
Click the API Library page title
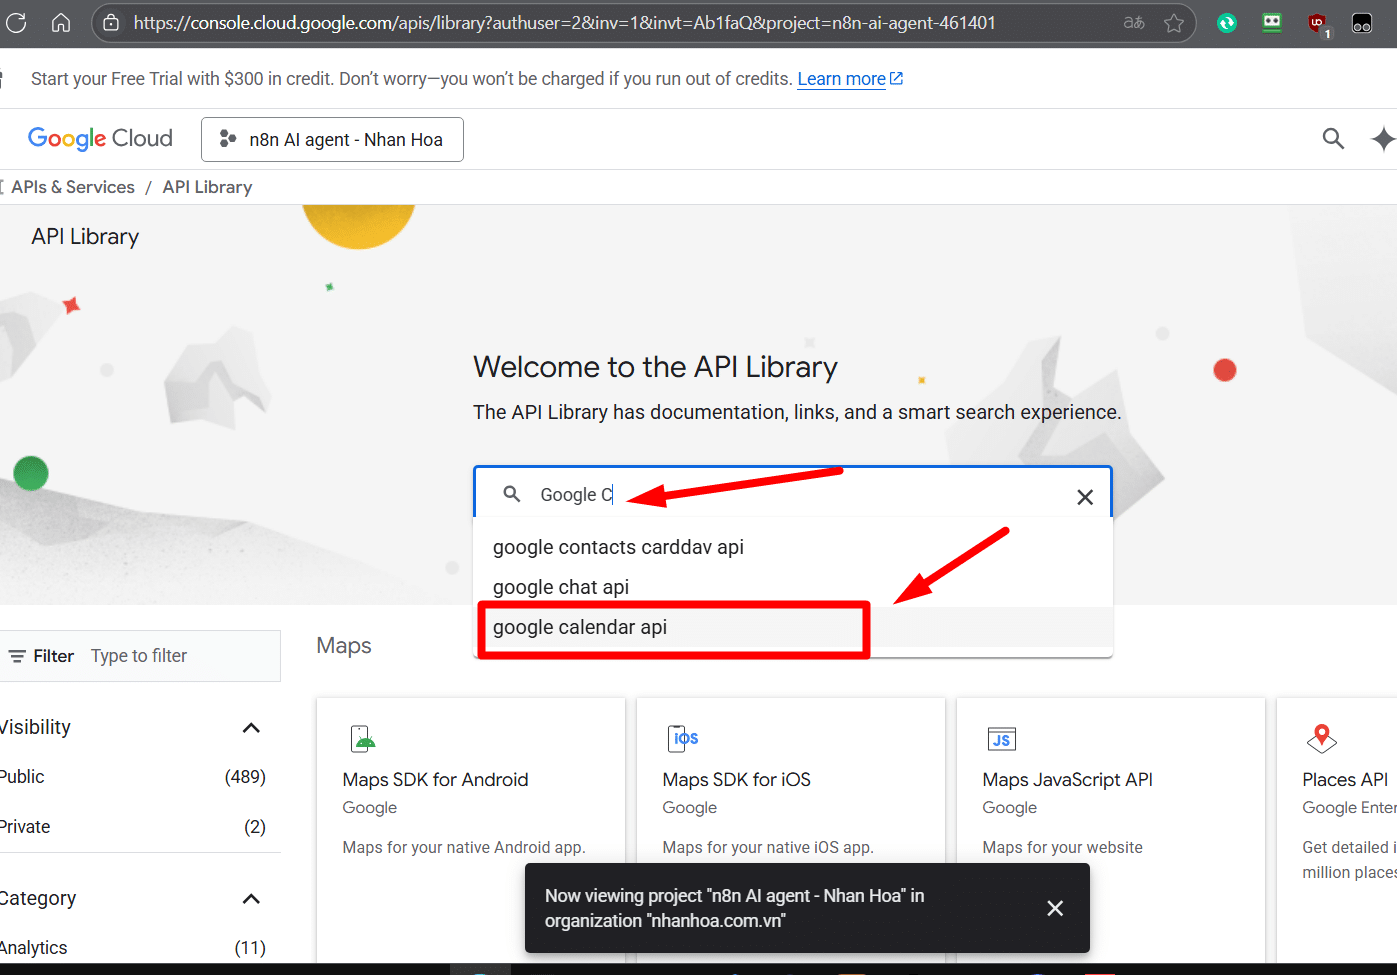click(x=85, y=237)
